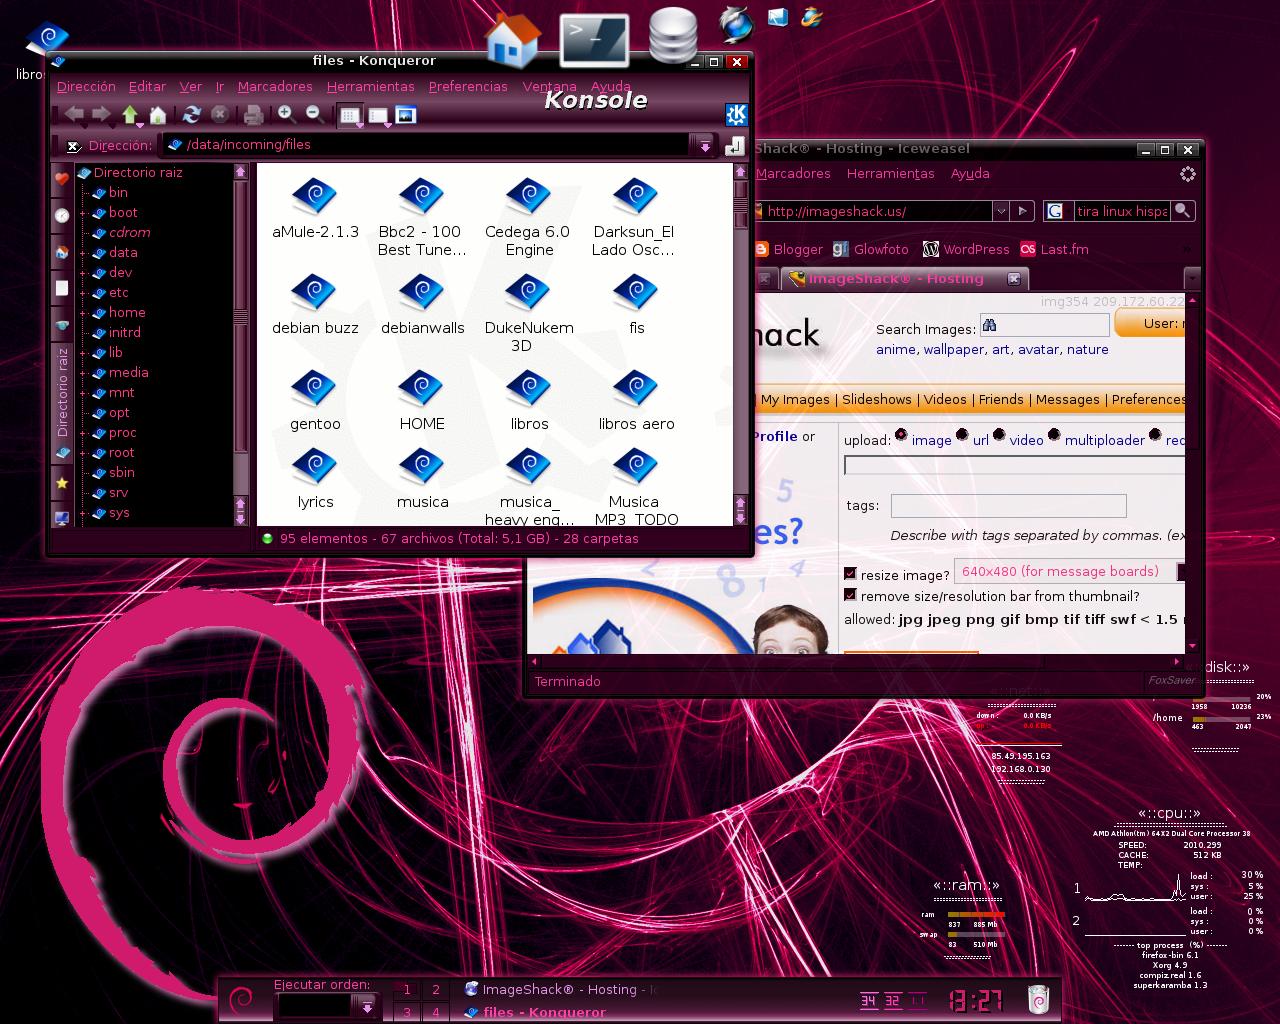Open home folder from Konqueror toolbar
Viewport: 1280px width, 1024px height.
click(x=158, y=115)
